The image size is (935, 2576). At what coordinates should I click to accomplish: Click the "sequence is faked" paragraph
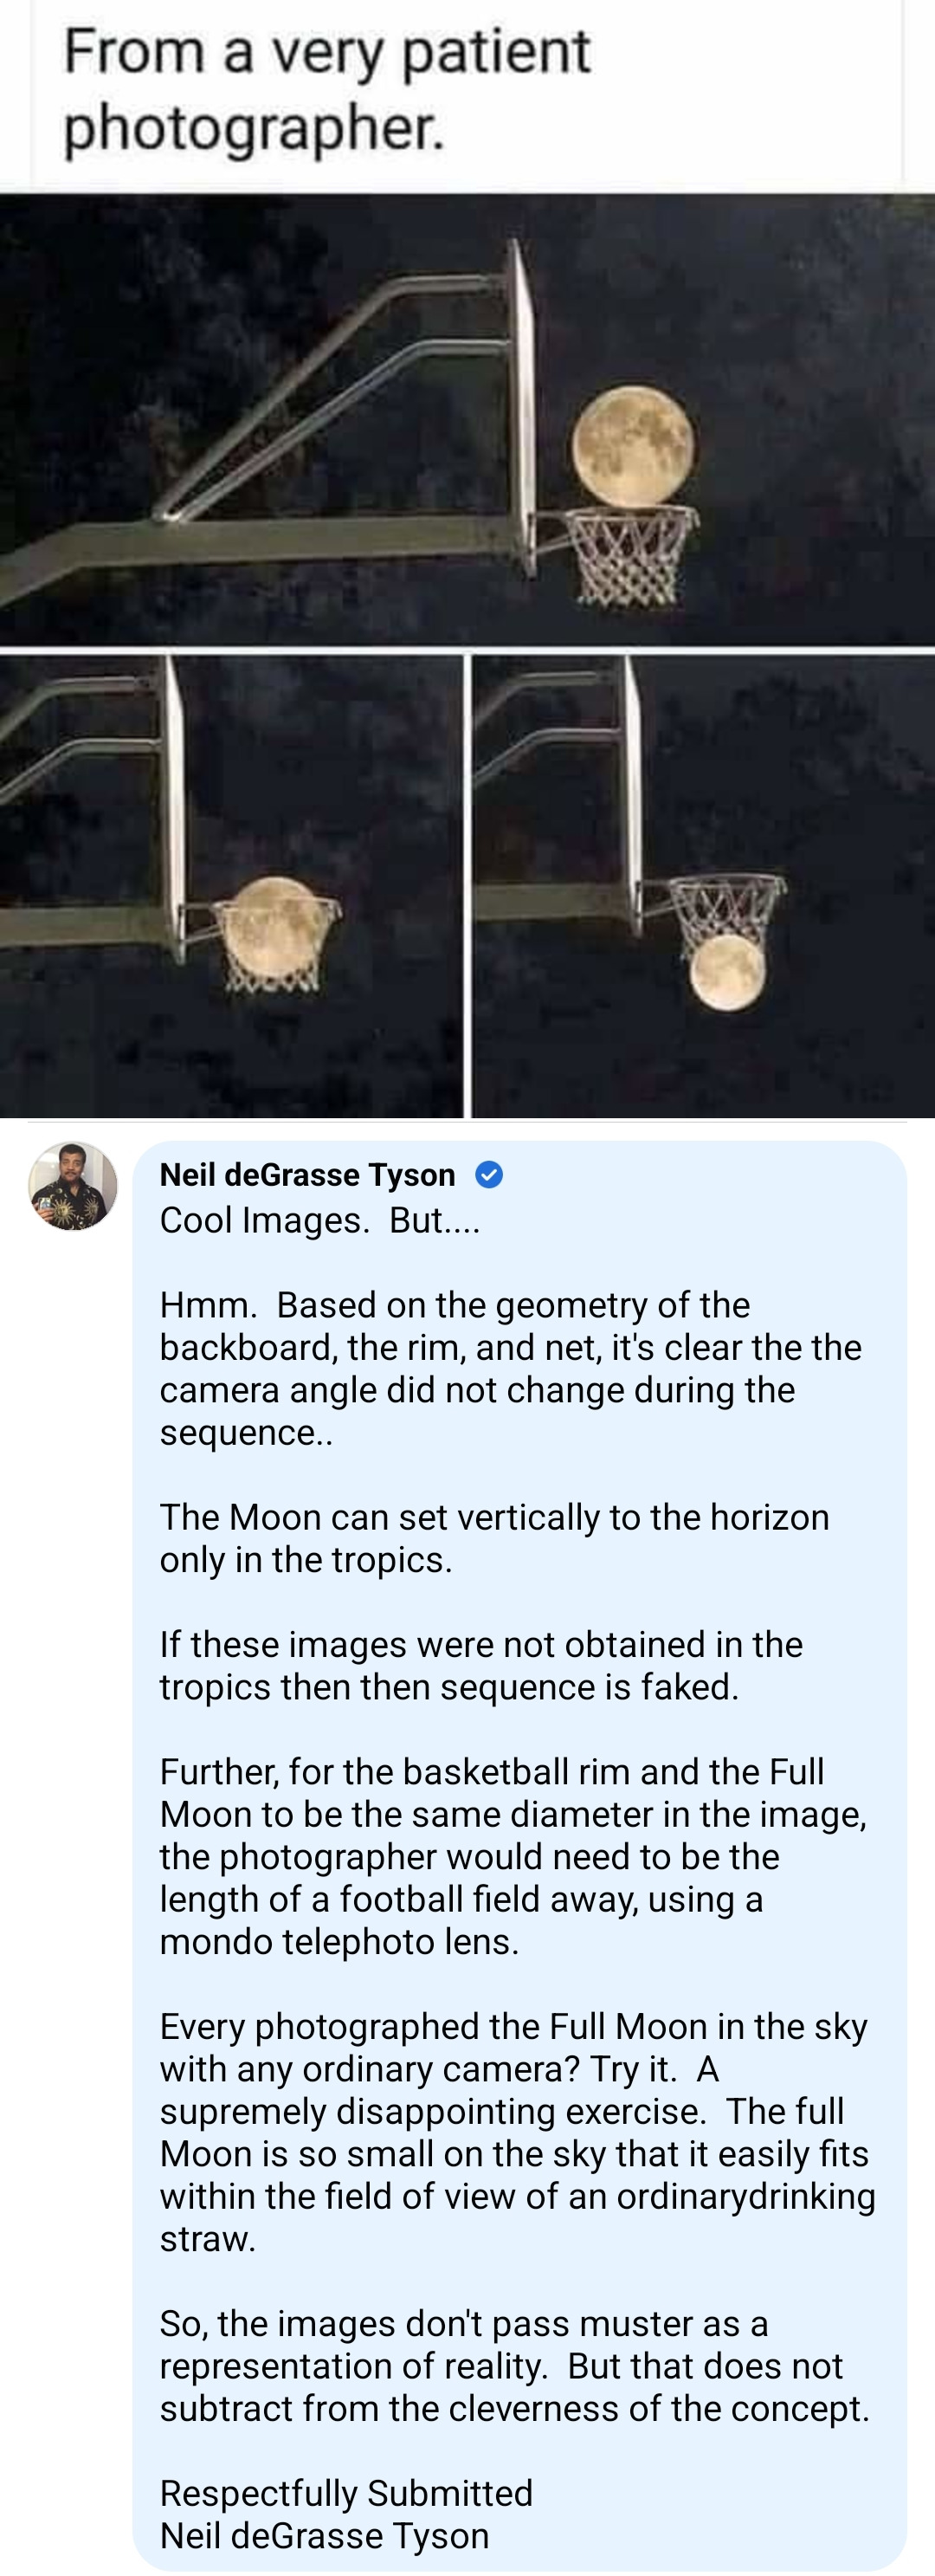click(x=480, y=1665)
